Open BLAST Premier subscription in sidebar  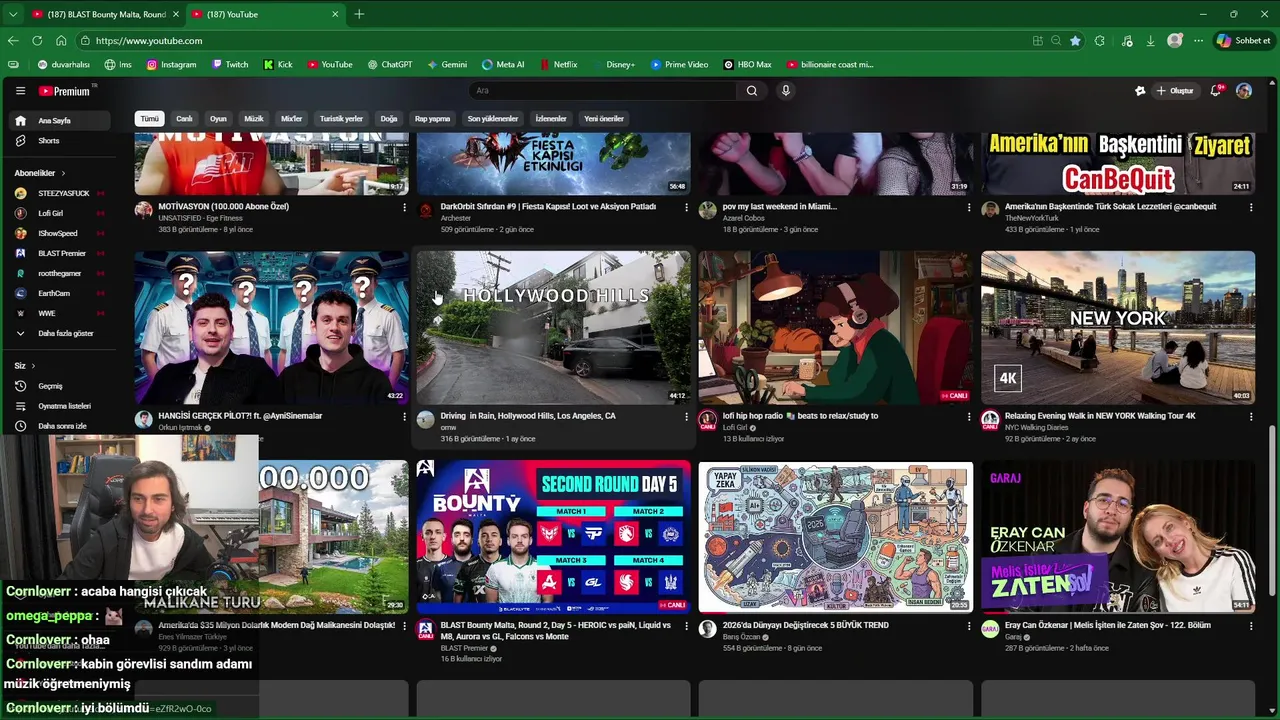pos(62,253)
